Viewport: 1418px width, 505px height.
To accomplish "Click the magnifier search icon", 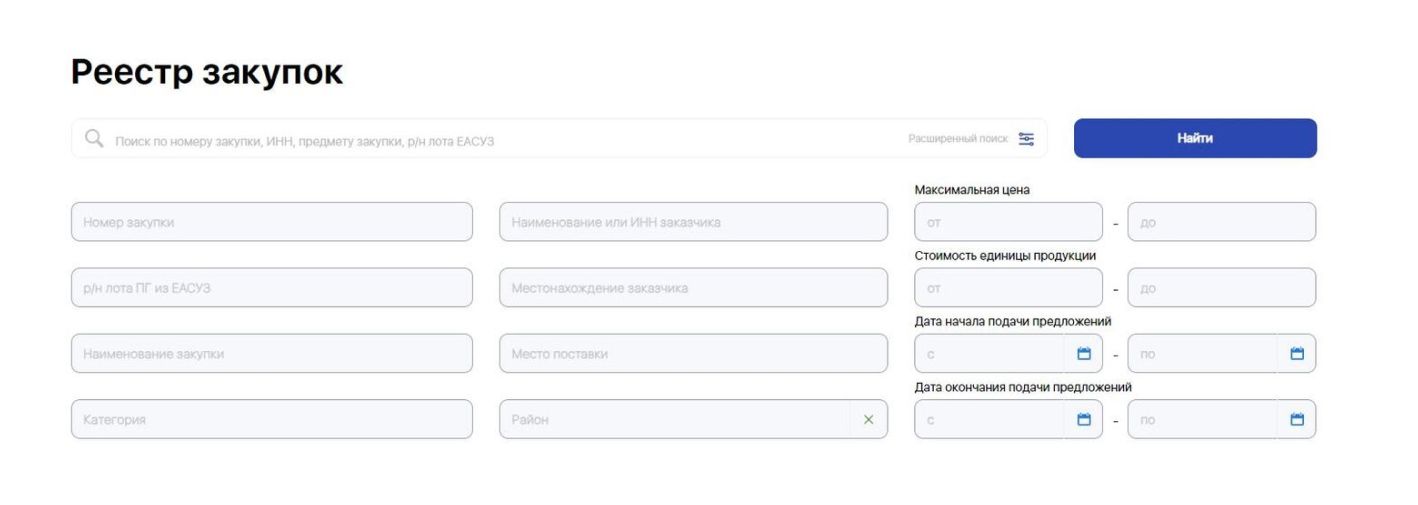I will click(95, 139).
